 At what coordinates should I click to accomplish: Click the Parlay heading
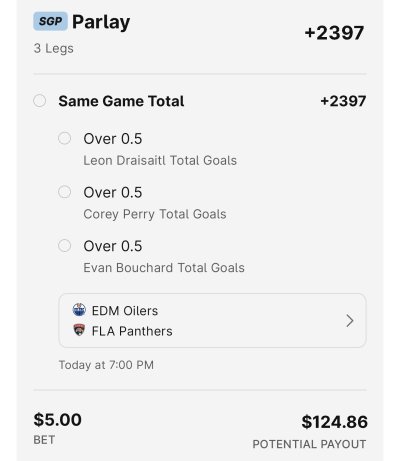[101, 22]
